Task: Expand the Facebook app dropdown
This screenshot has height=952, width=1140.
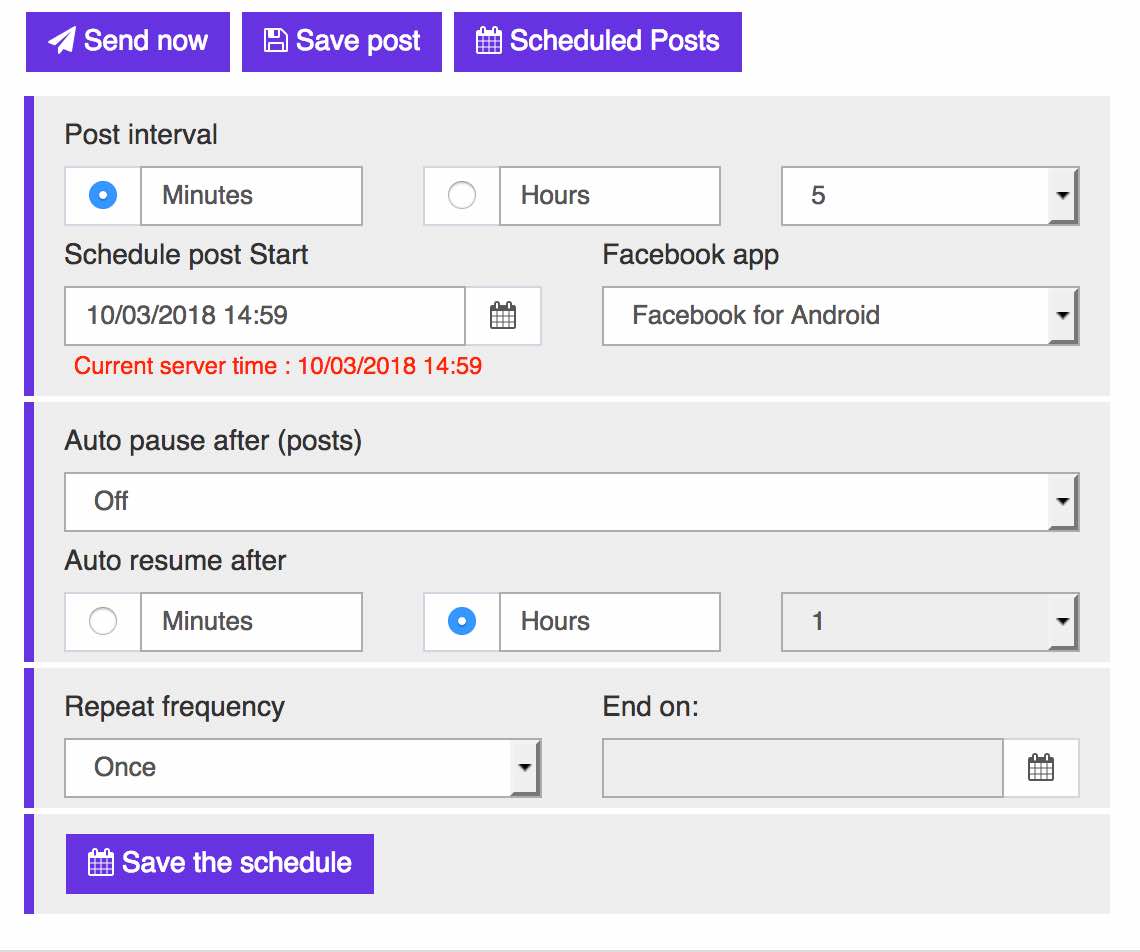Action: pos(840,316)
